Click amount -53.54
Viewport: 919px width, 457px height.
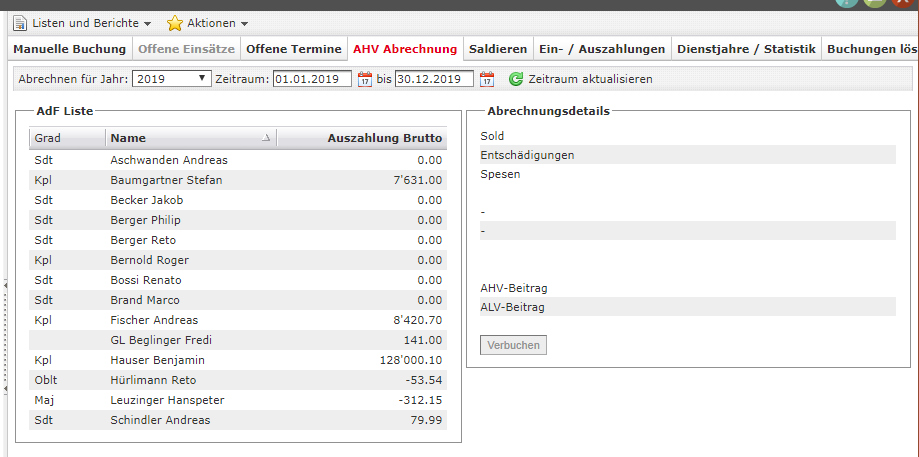point(423,380)
